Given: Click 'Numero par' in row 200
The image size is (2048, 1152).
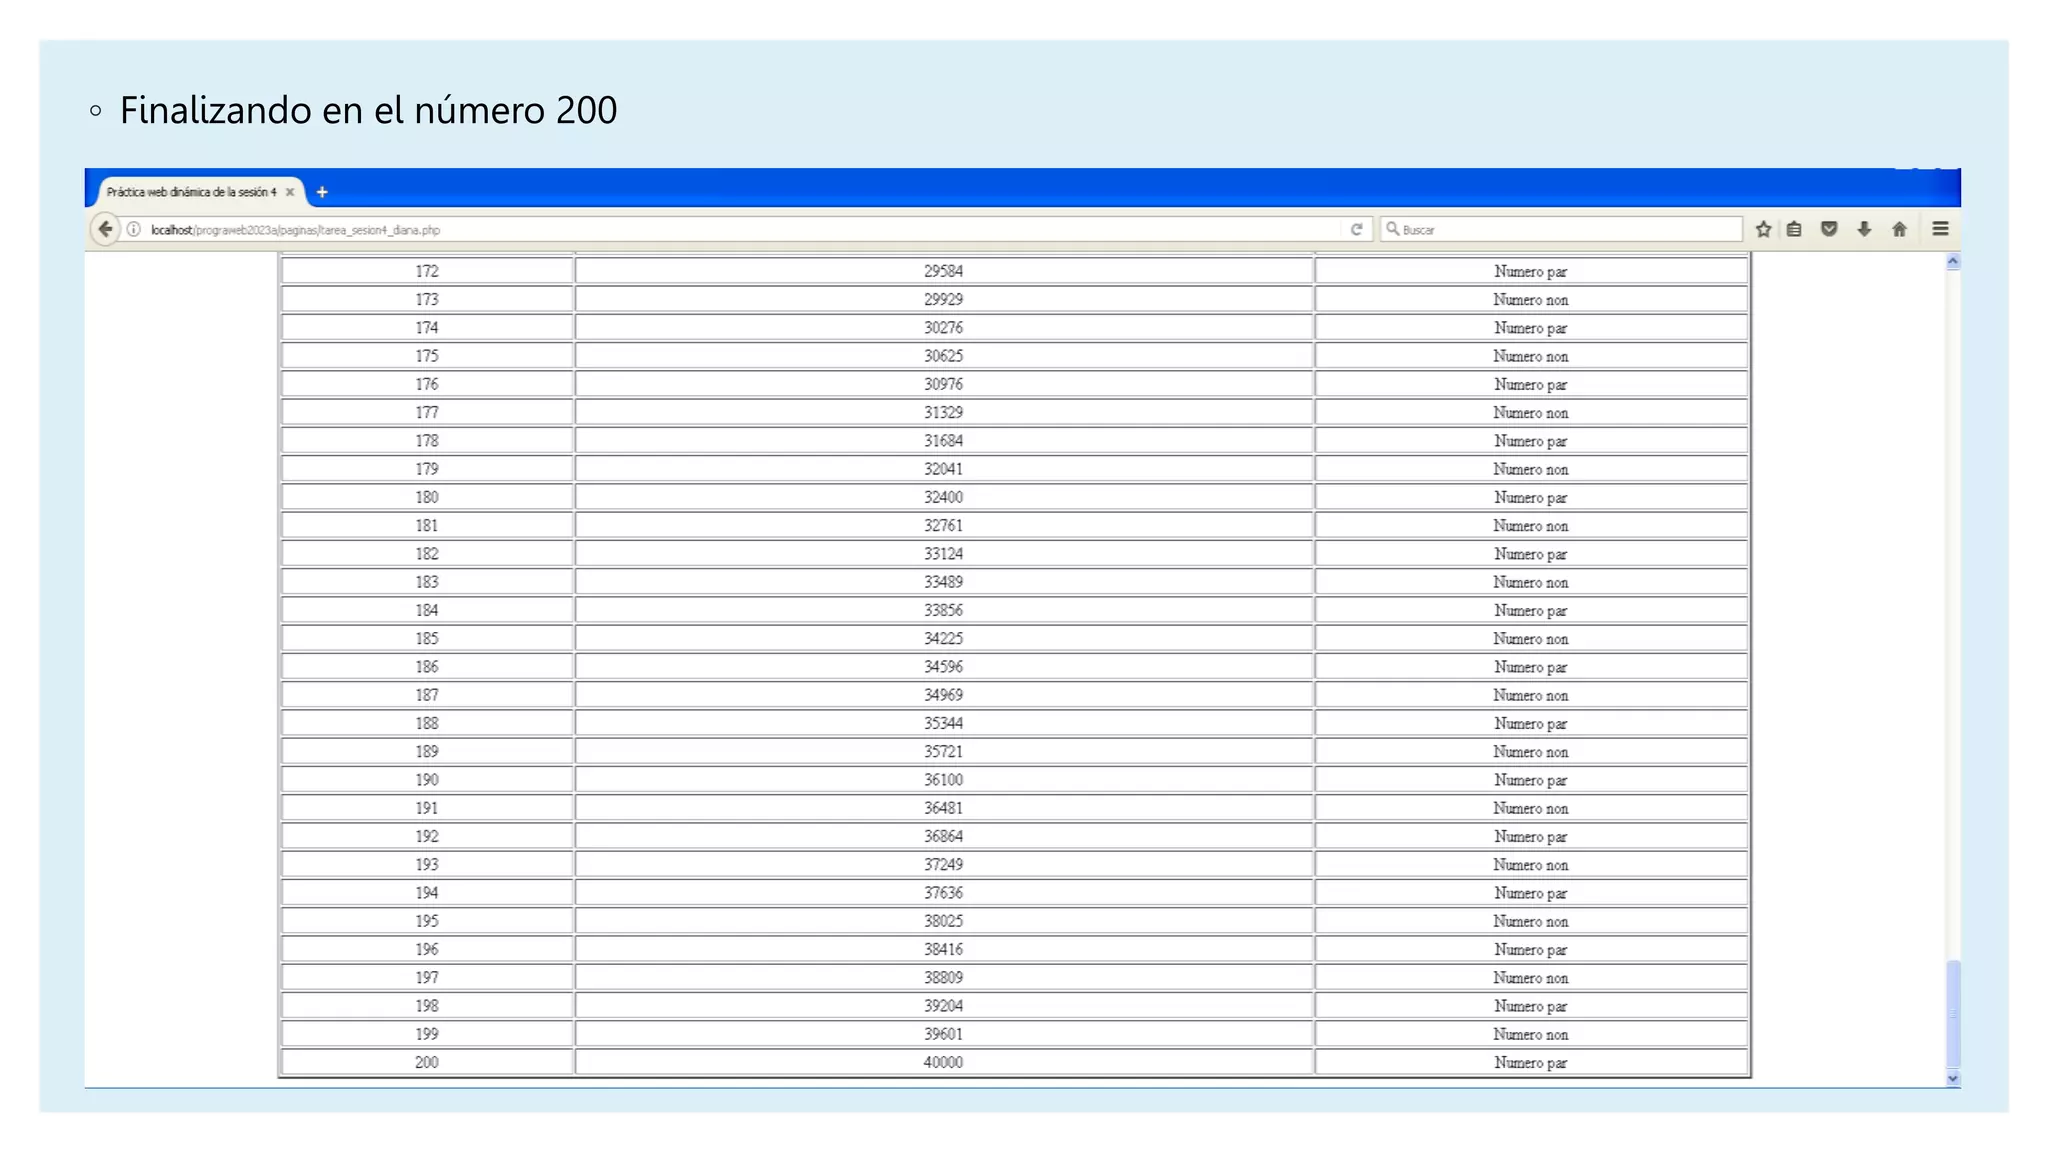Looking at the screenshot, I should (x=1530, y=1062).
